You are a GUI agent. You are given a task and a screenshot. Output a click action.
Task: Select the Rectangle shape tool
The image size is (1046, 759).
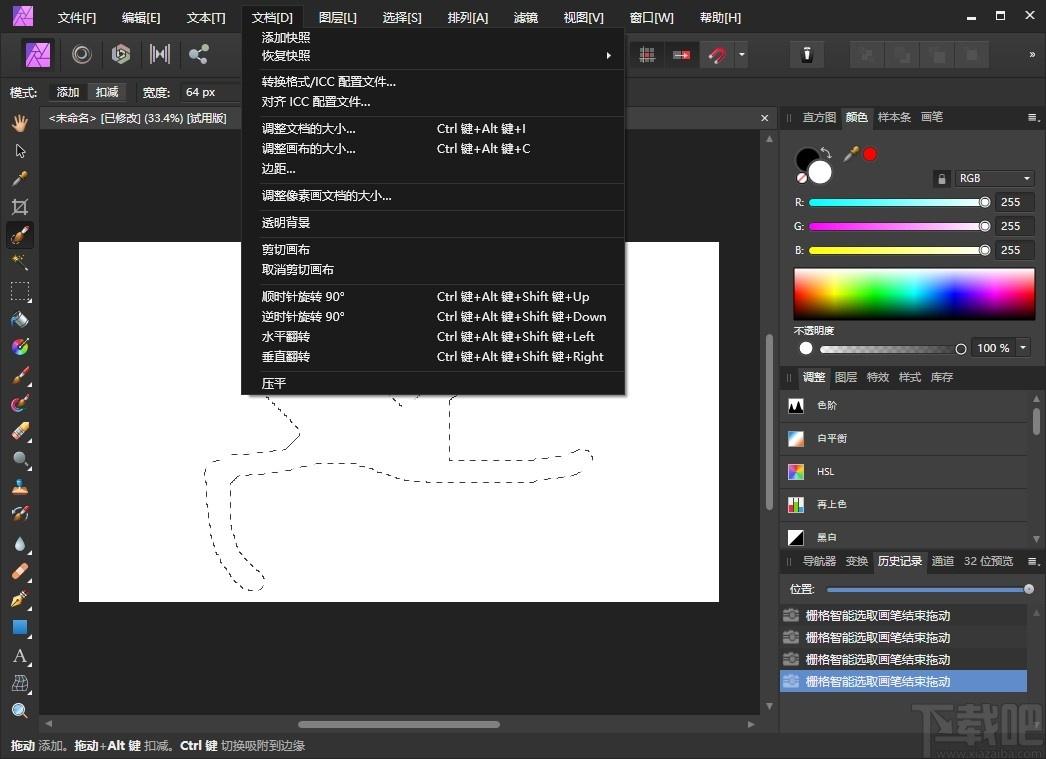click(x=20, y=627)
